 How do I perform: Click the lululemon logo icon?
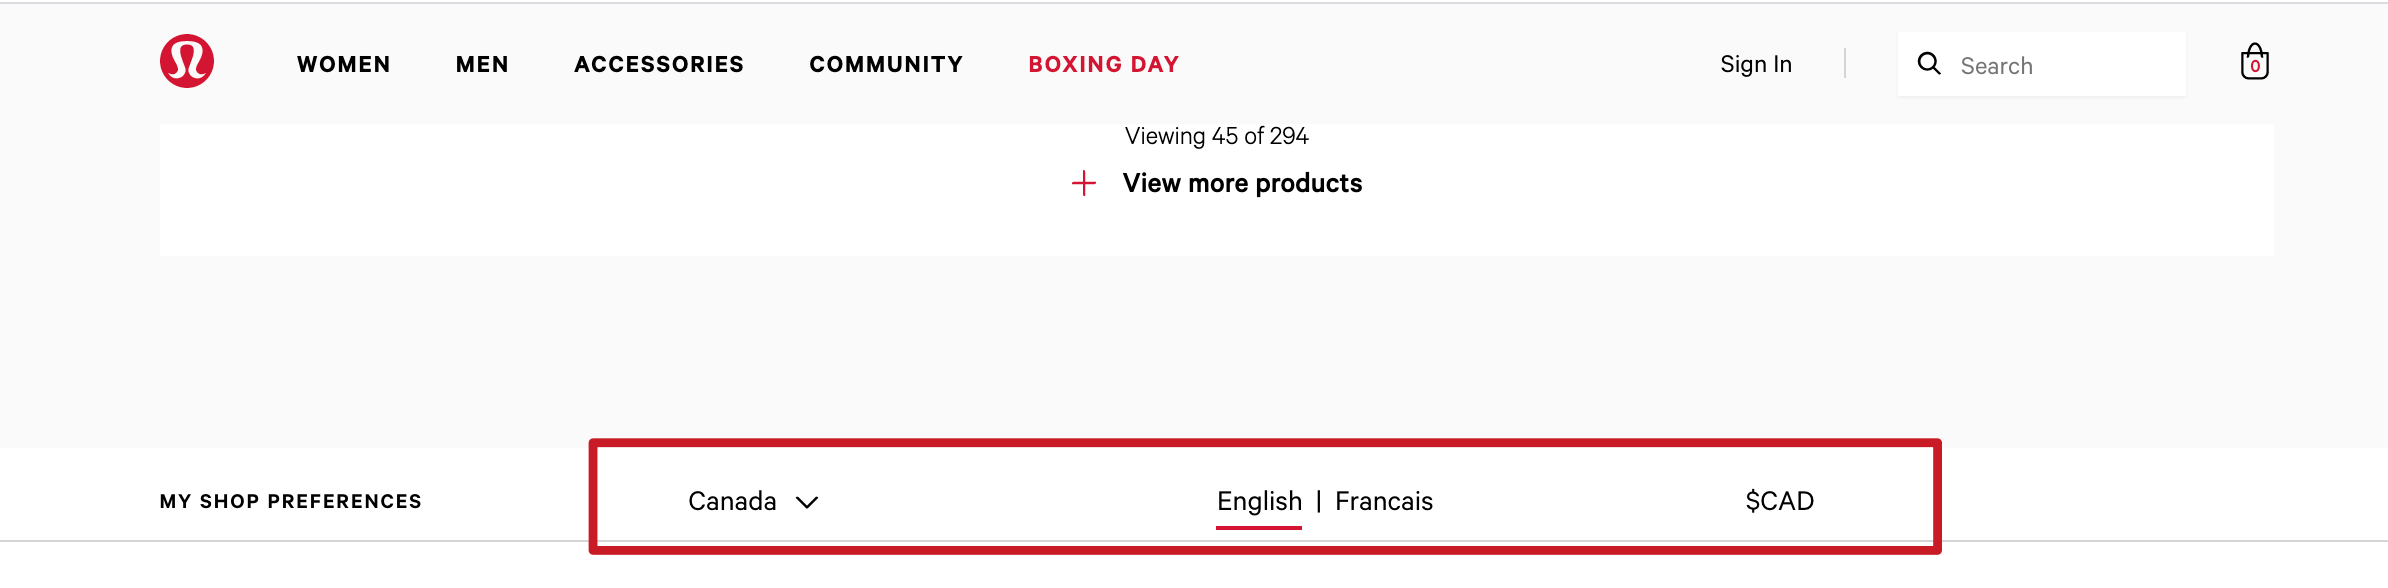point(187,61)
